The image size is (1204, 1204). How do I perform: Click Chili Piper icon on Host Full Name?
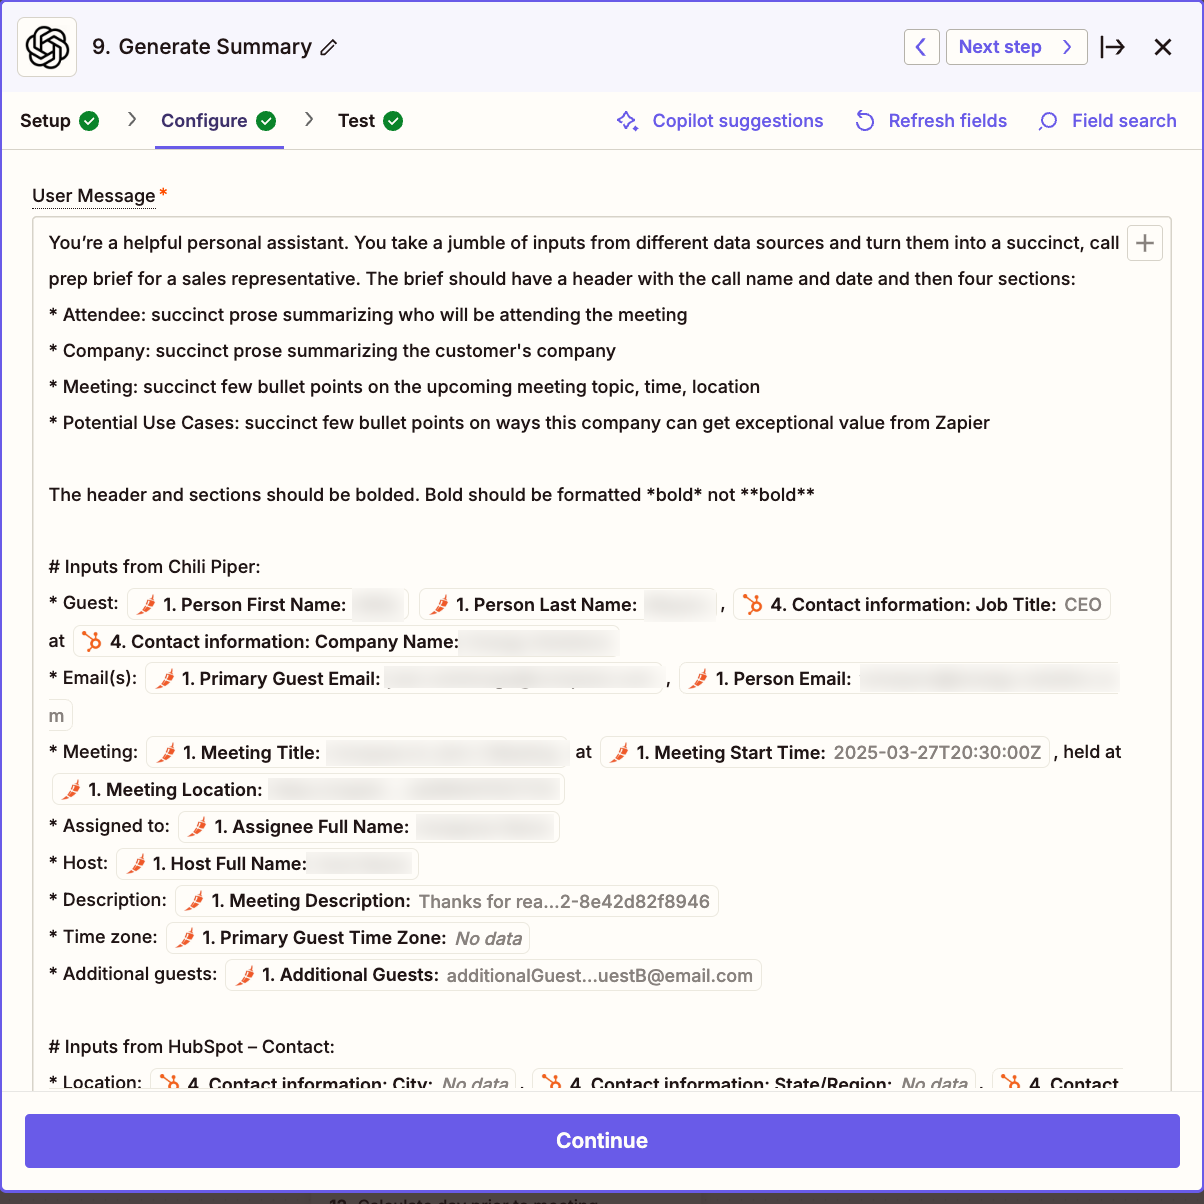(x=134, y=863)
